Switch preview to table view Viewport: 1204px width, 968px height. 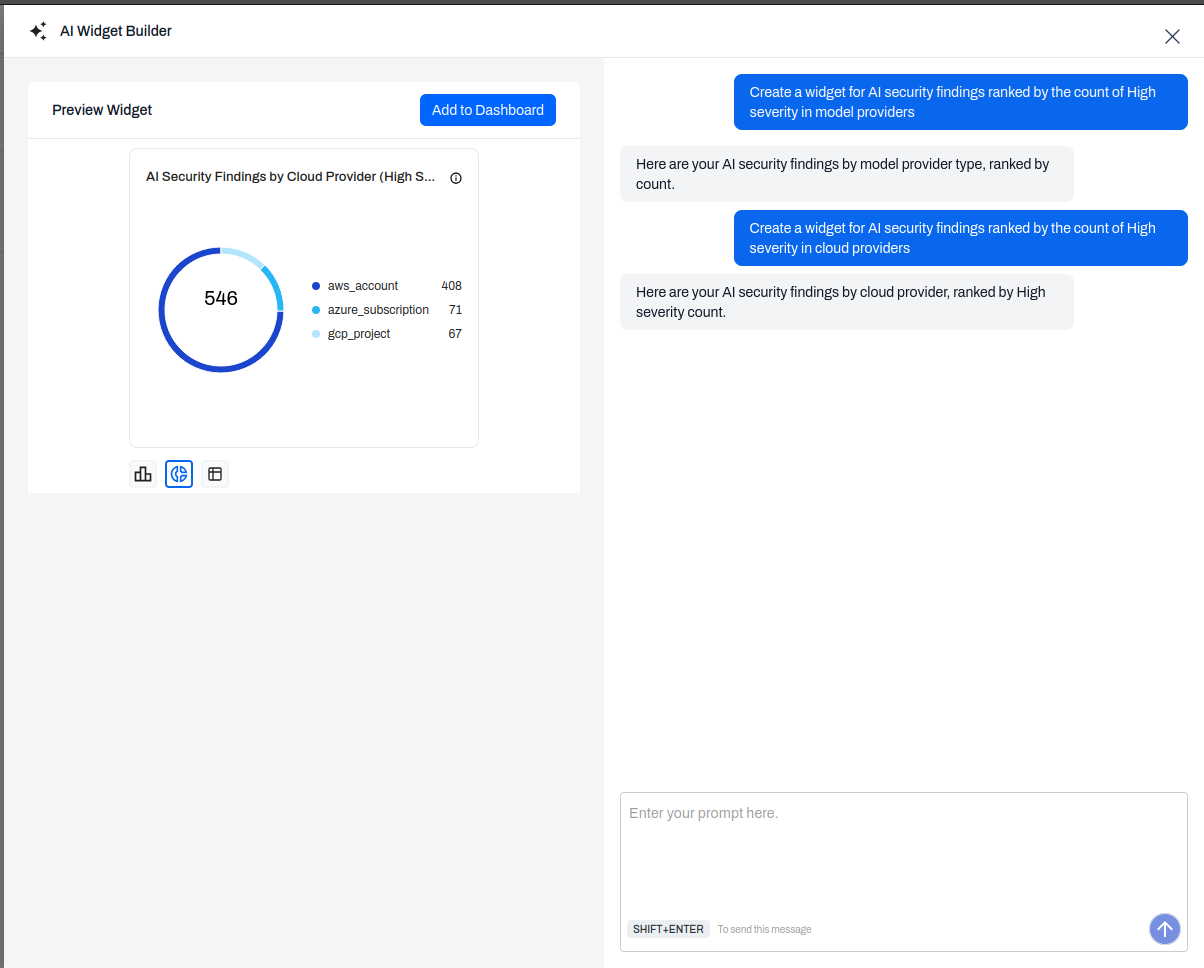tap(215, 474)
